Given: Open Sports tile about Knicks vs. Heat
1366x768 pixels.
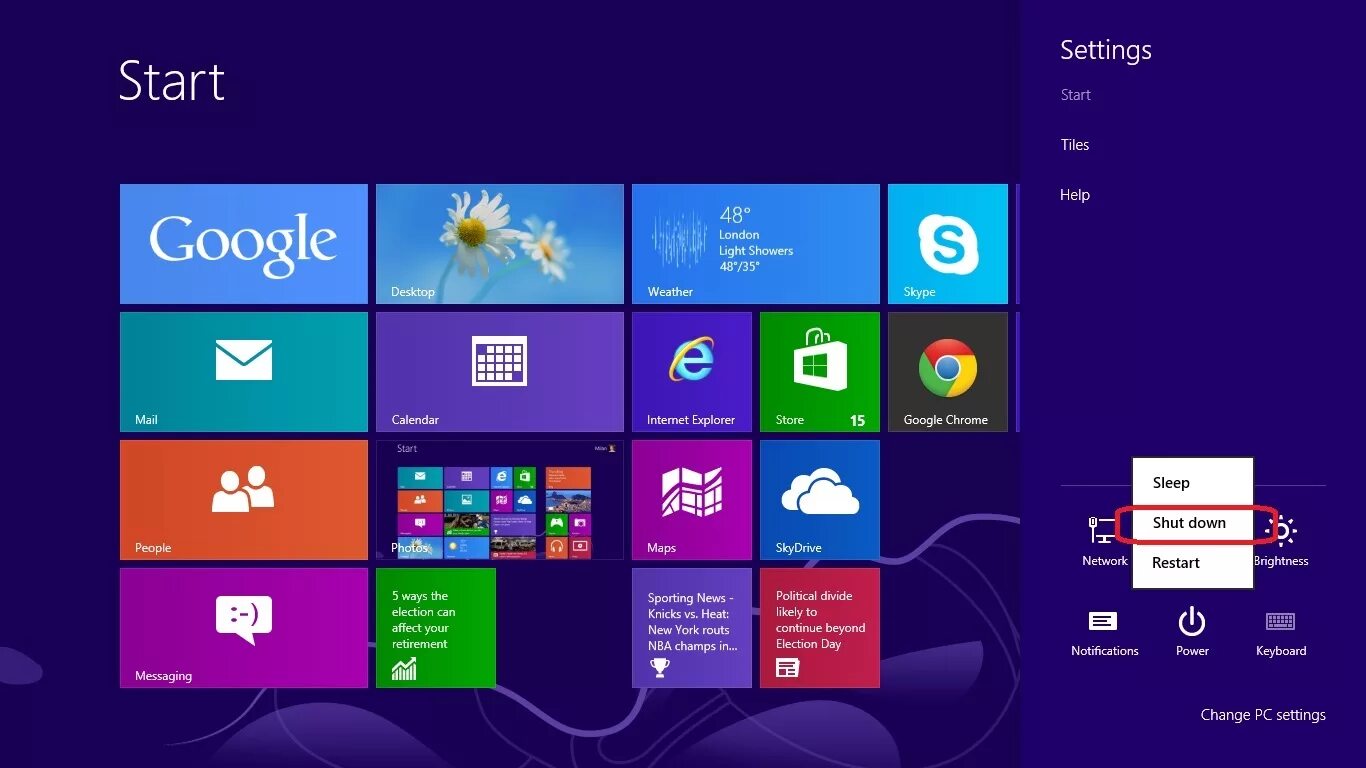Looking at the screenshot, I should [692, 628].
